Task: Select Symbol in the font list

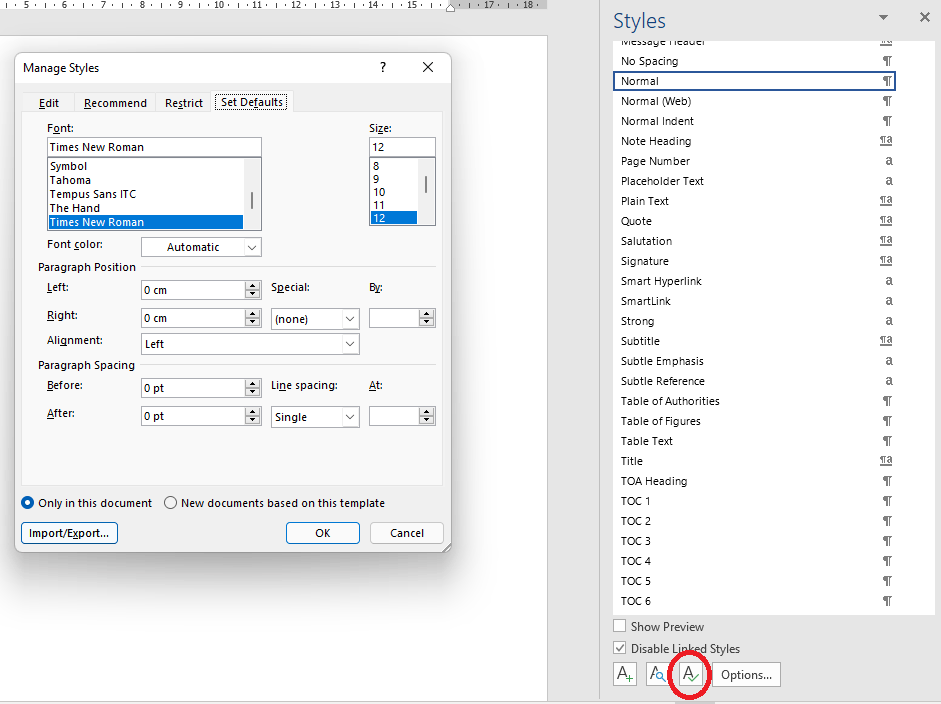Action: pyautogui.click(x=68, y=166)
